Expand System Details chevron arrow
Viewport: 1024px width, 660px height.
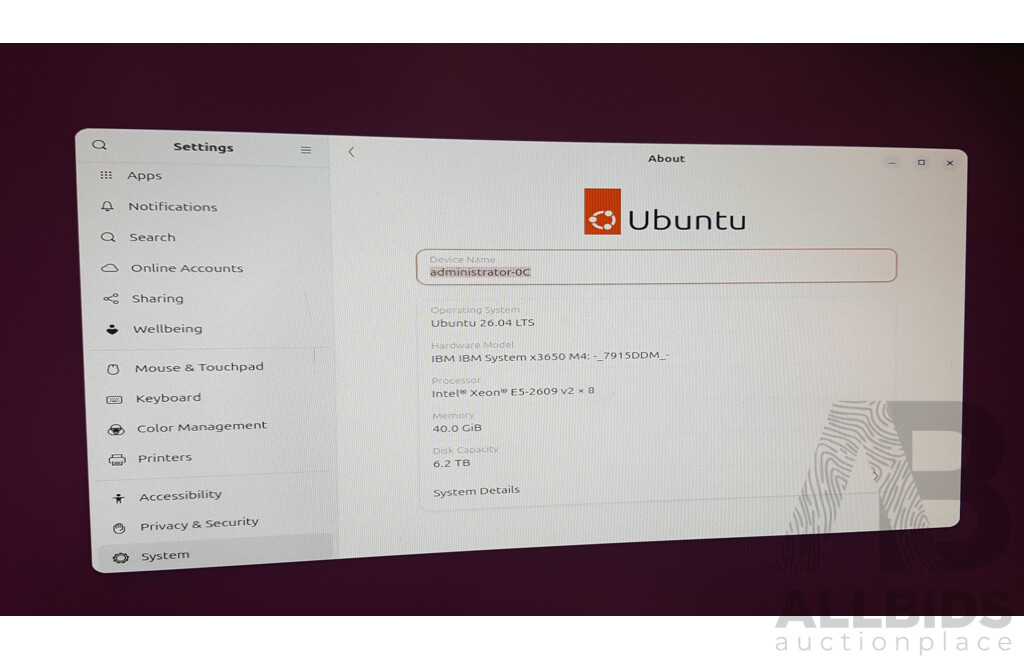coord(875,475)
